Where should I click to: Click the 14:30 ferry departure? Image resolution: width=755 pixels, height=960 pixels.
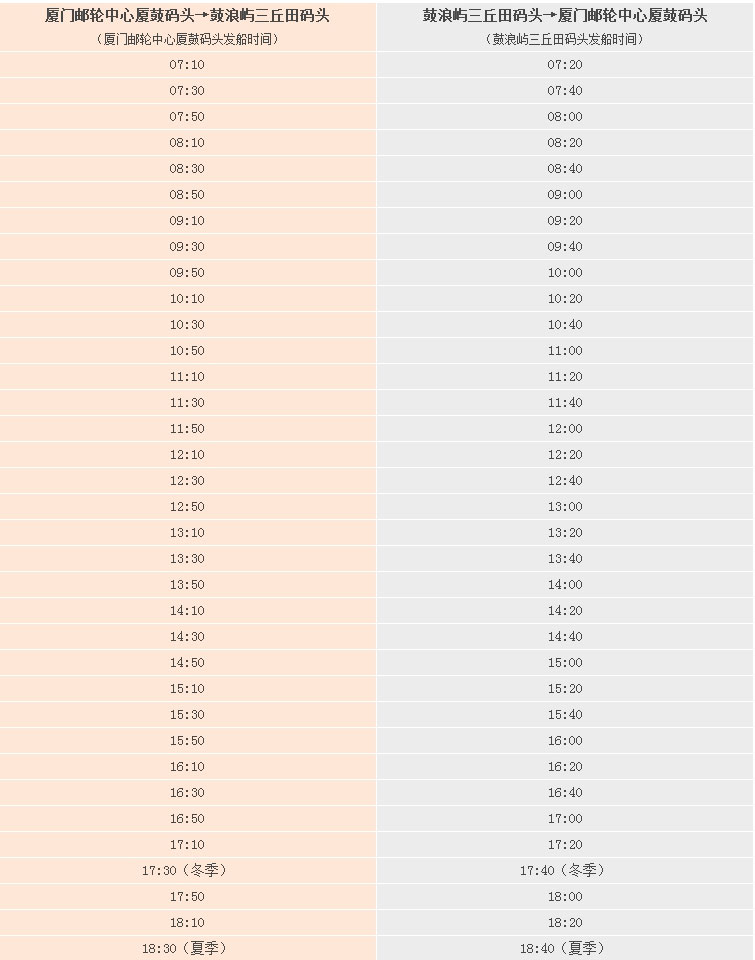coord(187,637)
